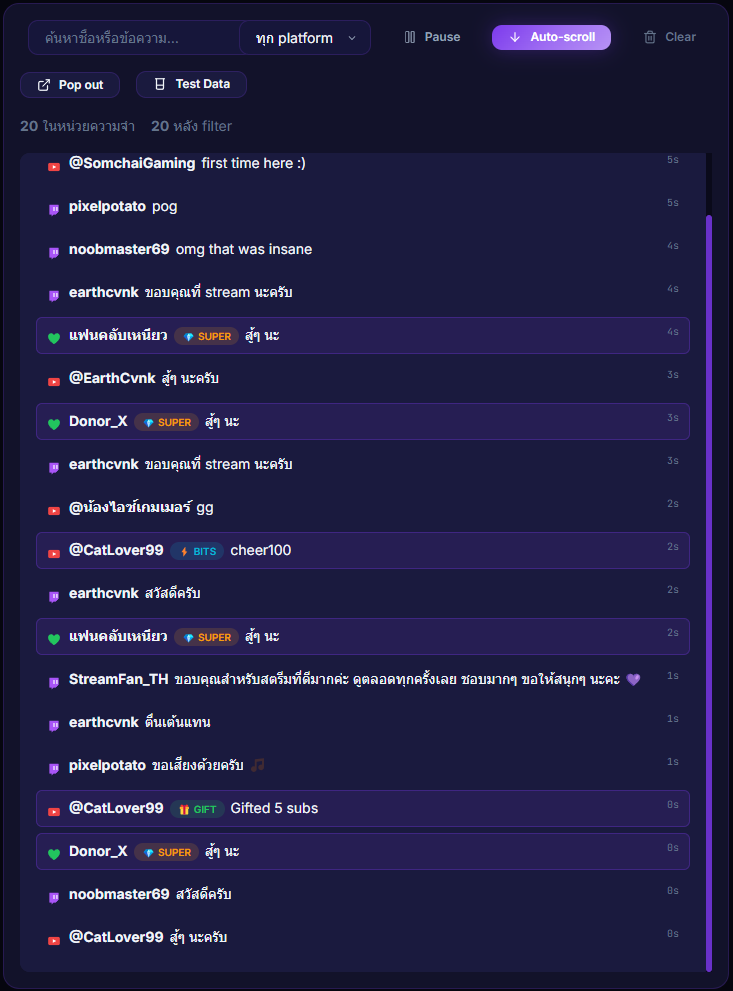Open the ทุก platform dropdown

(303, 36)
